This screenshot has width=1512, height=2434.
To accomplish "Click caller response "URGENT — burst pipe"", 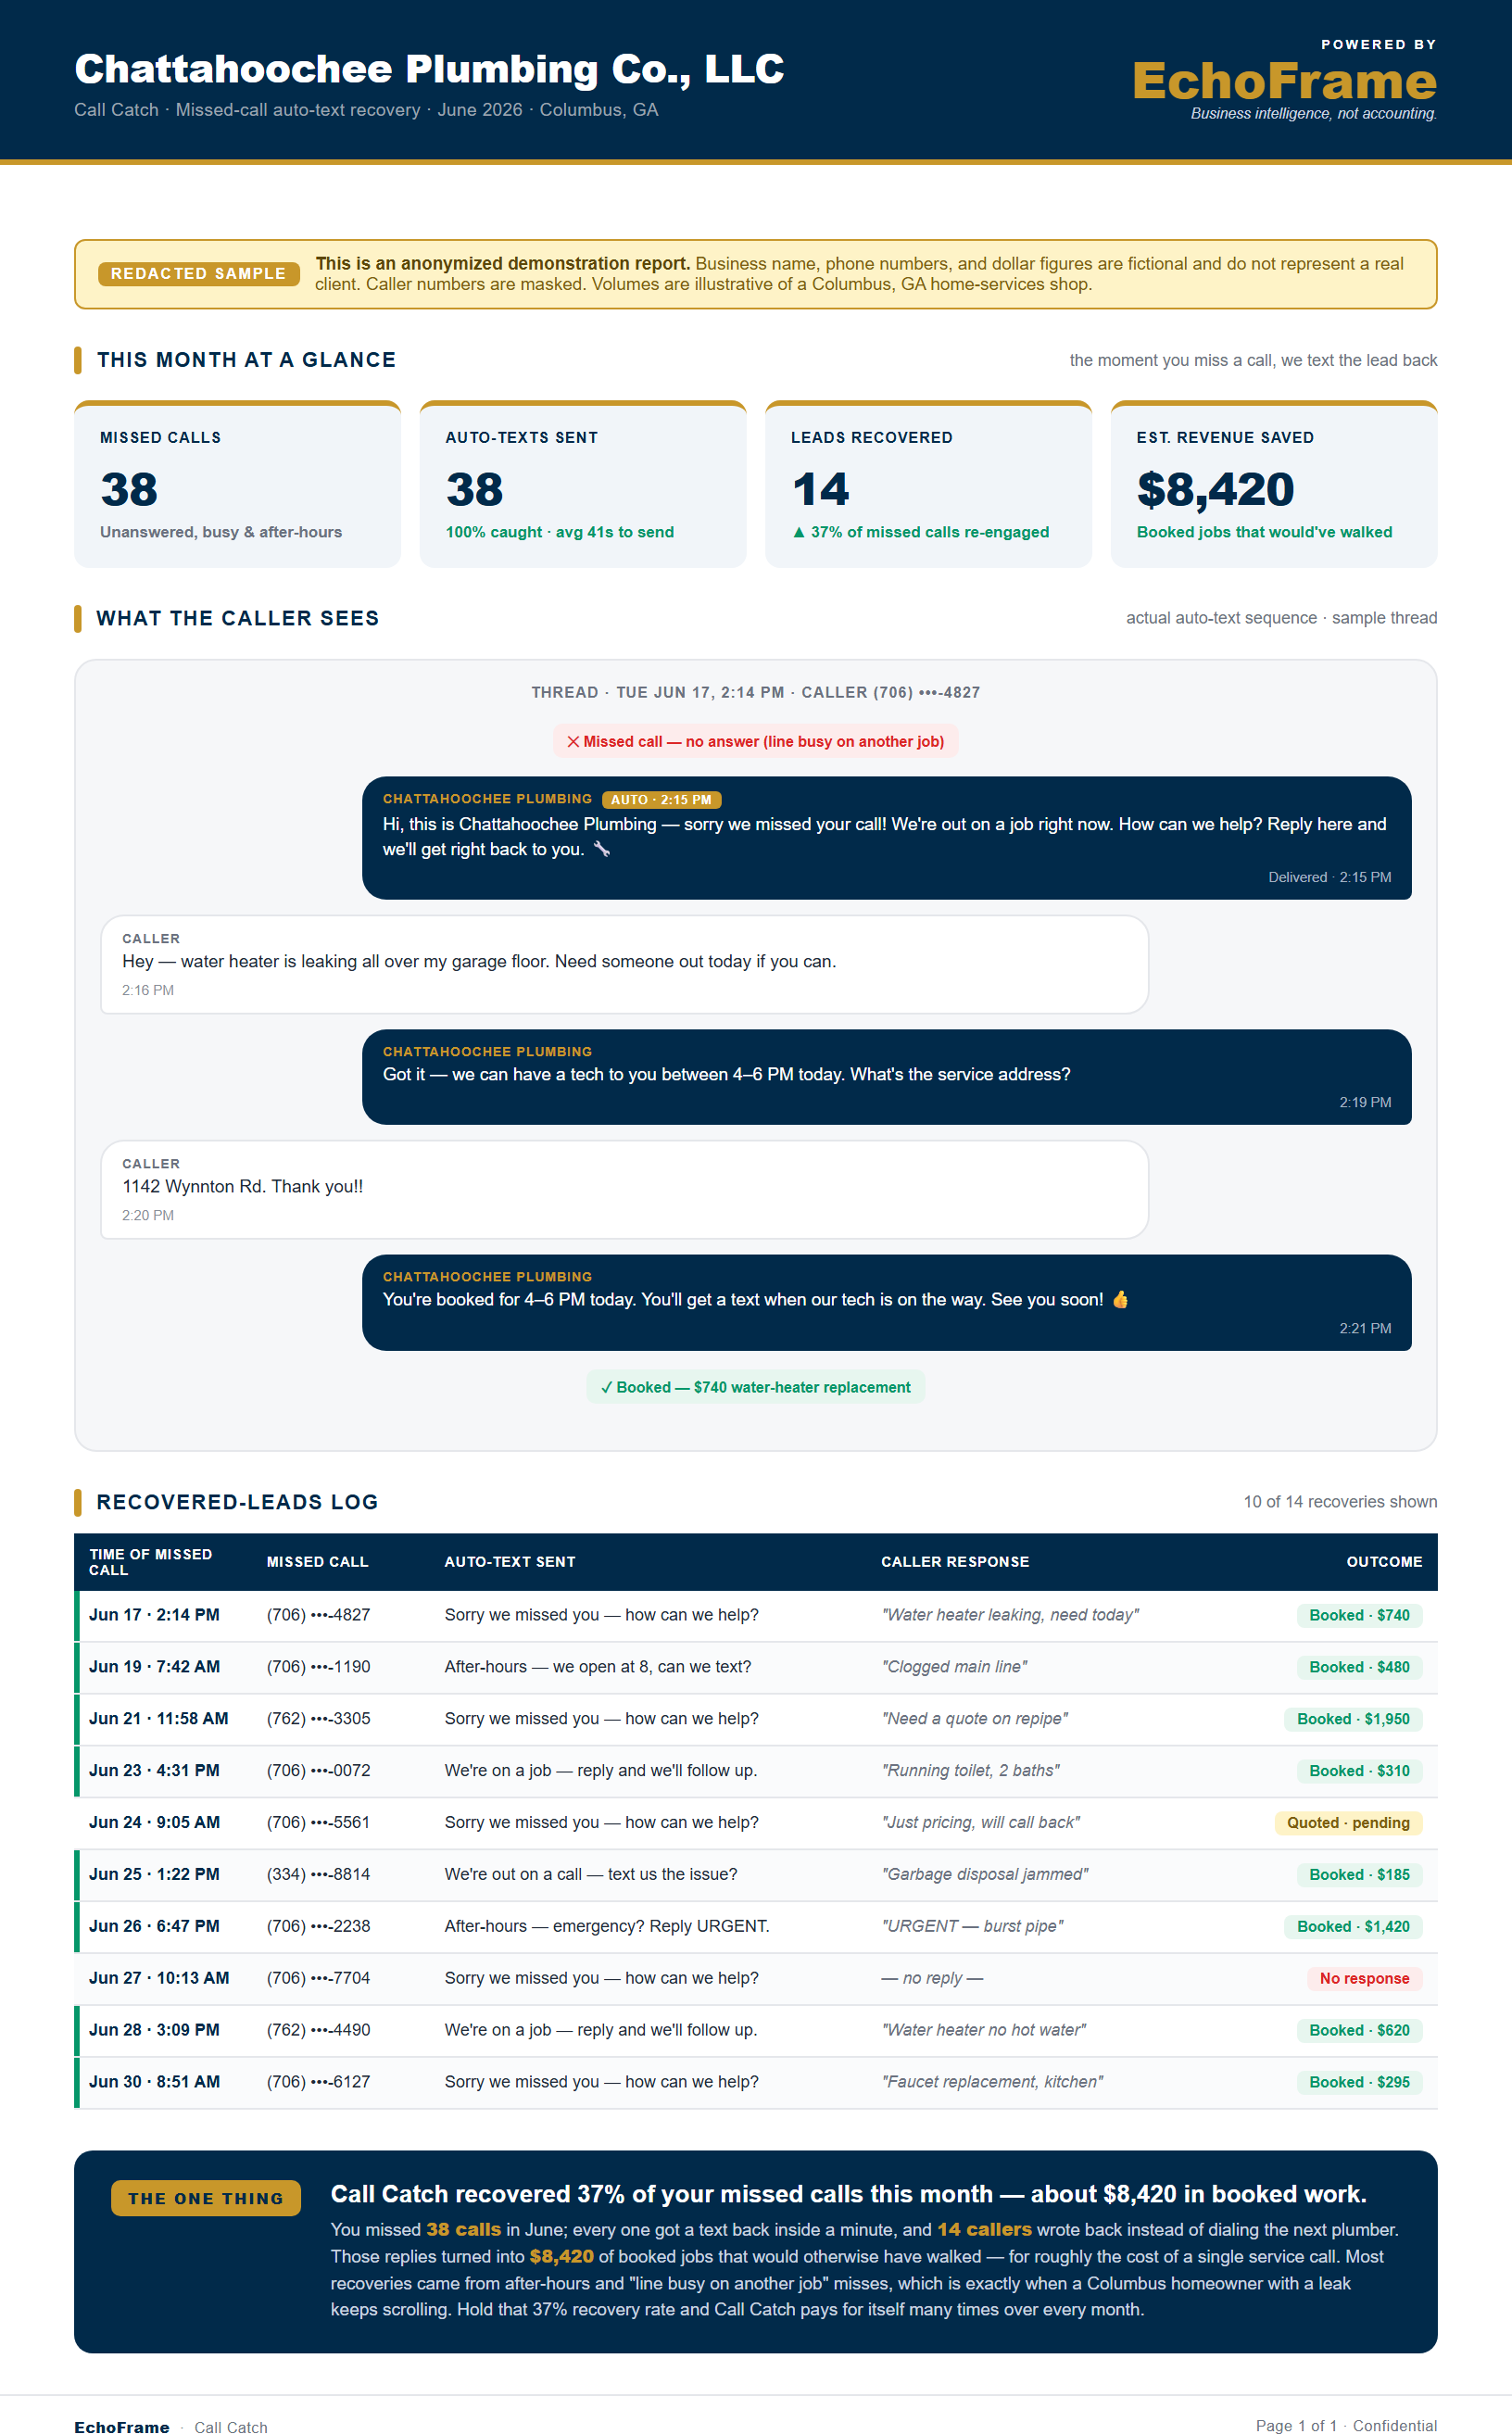I will click(972, 1927).
